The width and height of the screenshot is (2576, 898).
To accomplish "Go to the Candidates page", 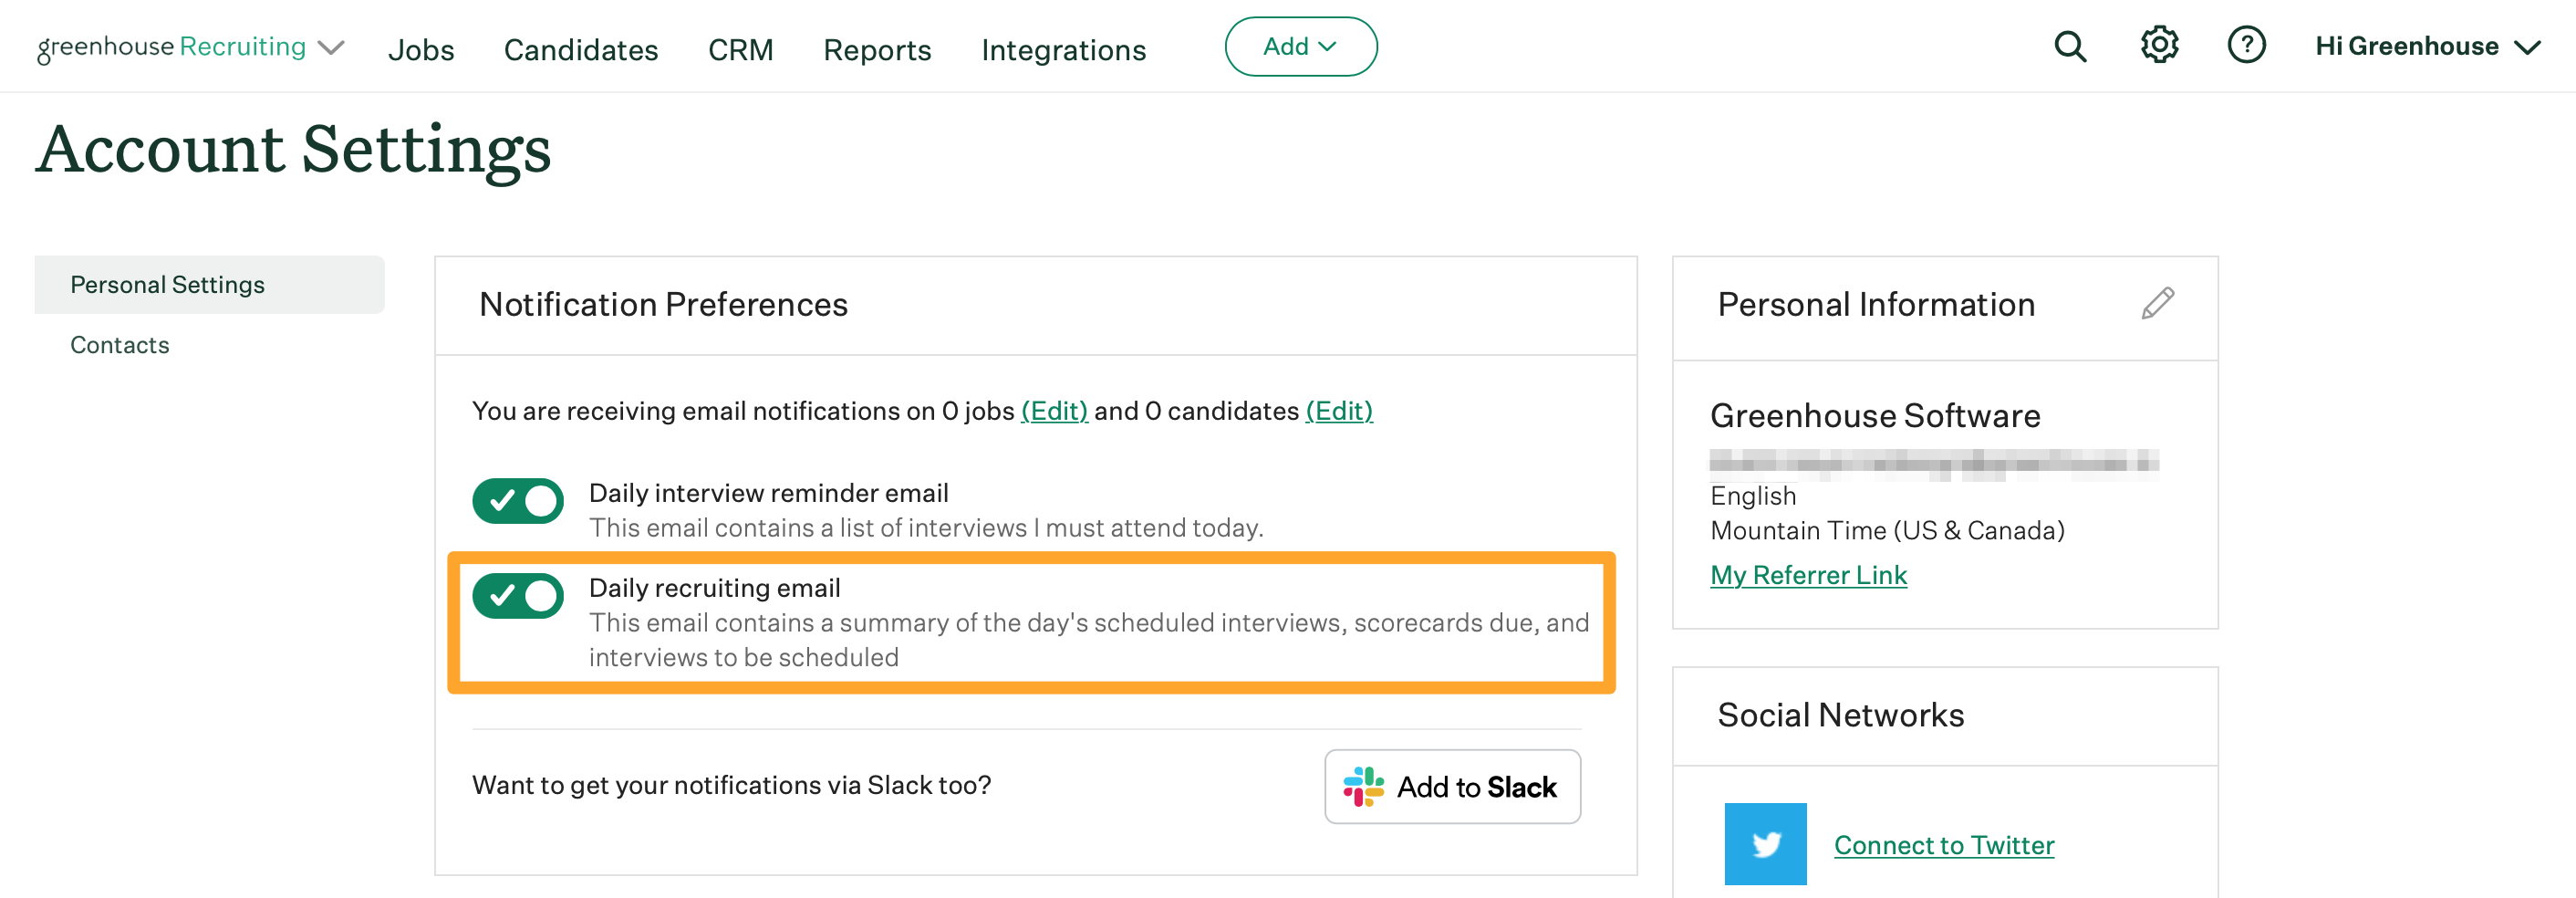I will click(580, 49).
